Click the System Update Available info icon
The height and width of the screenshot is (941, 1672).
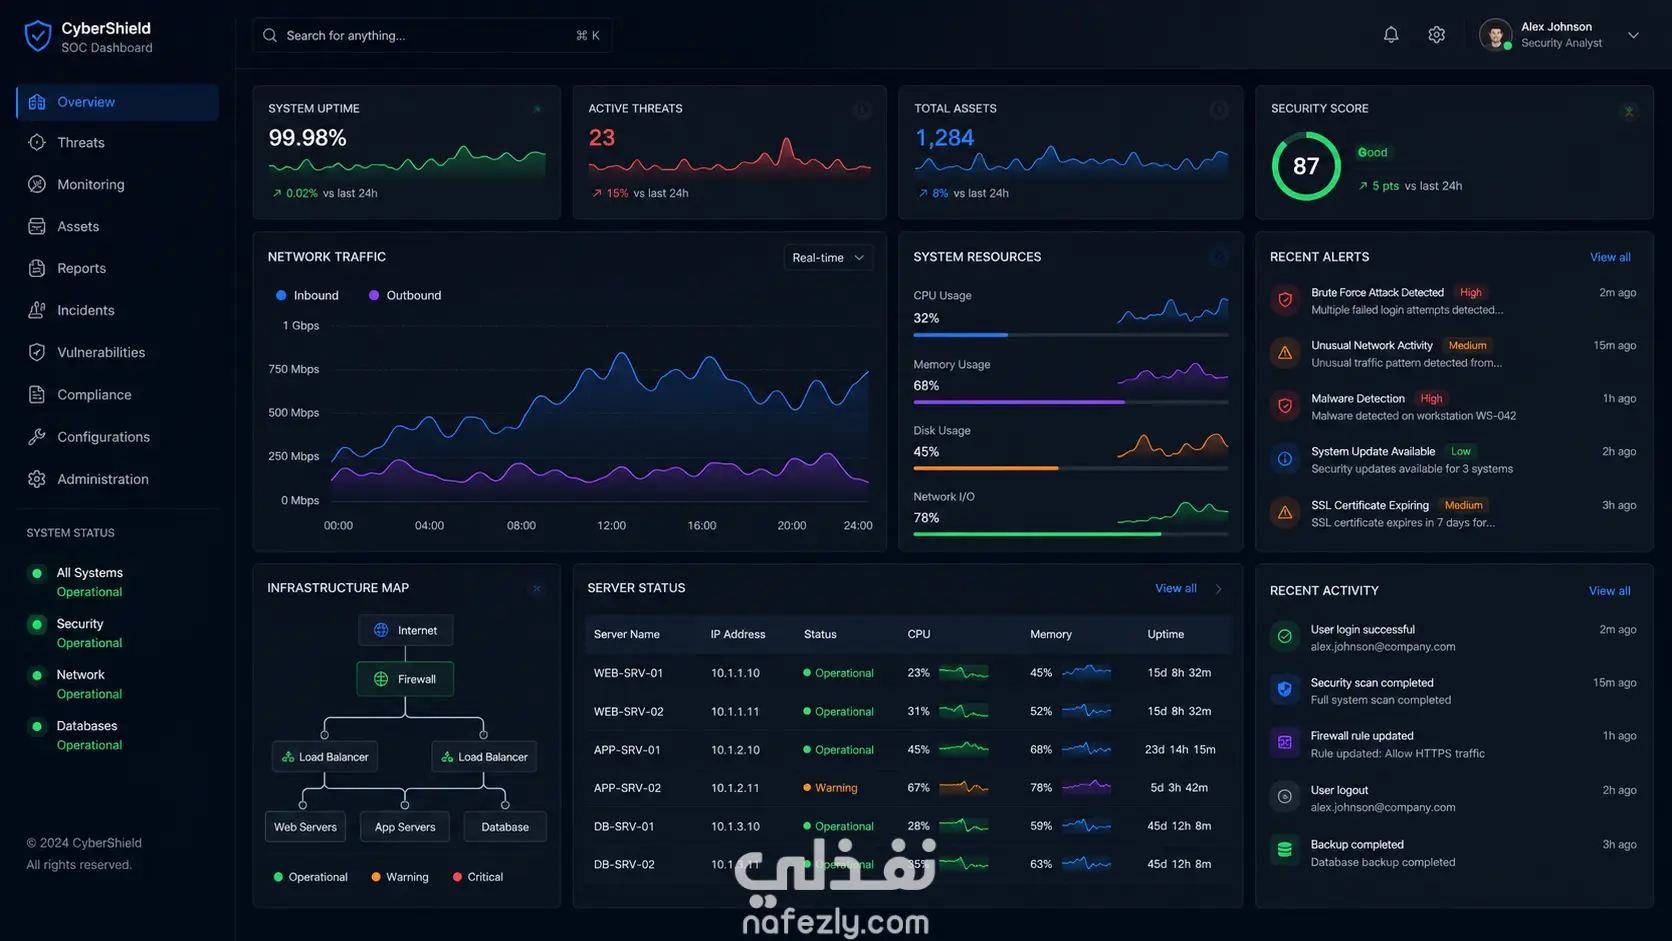click(x=1285, y=459)
